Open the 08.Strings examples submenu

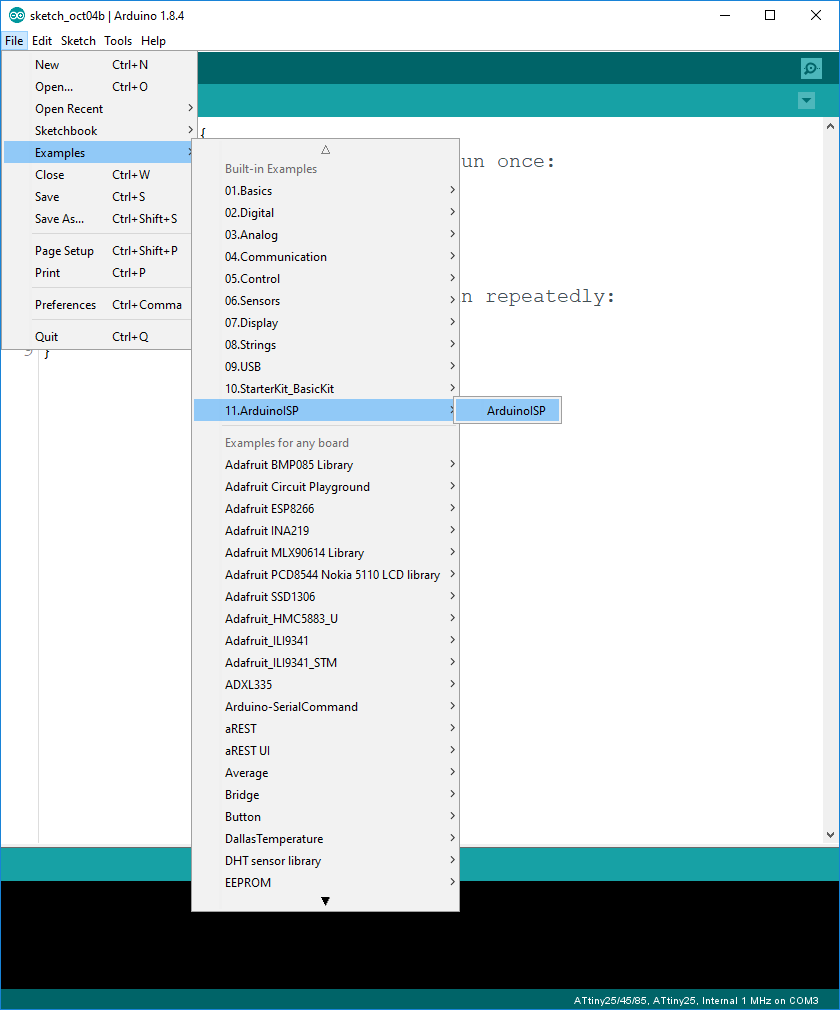326,345
